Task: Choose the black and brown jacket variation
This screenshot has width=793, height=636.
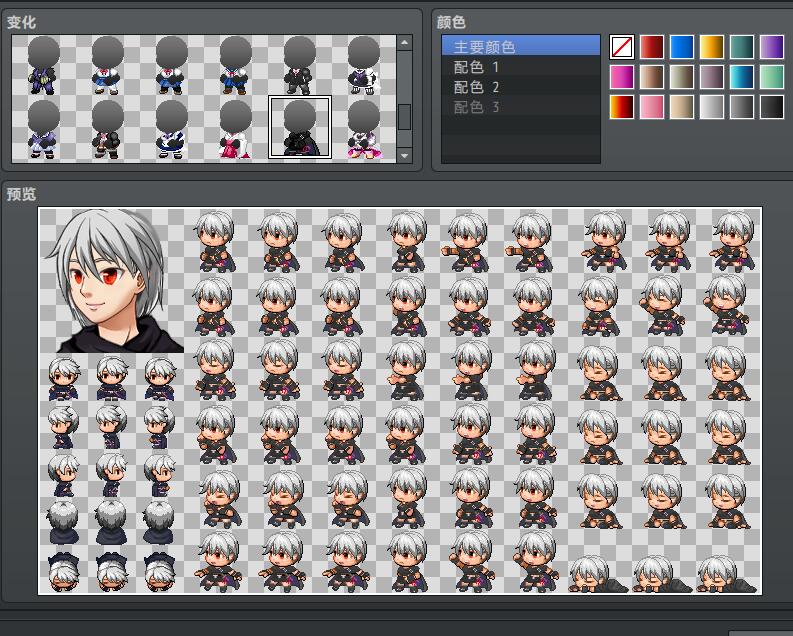Action: click(x=108, y=129)
